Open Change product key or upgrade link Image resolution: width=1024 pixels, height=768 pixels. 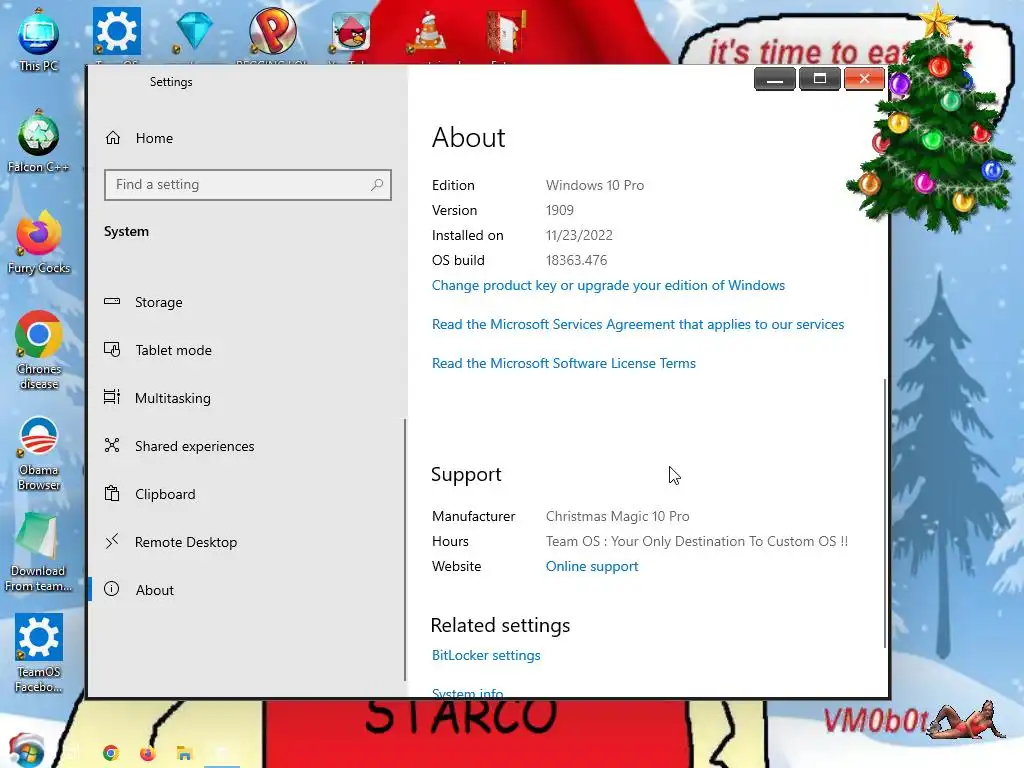[x=608, y=285]
